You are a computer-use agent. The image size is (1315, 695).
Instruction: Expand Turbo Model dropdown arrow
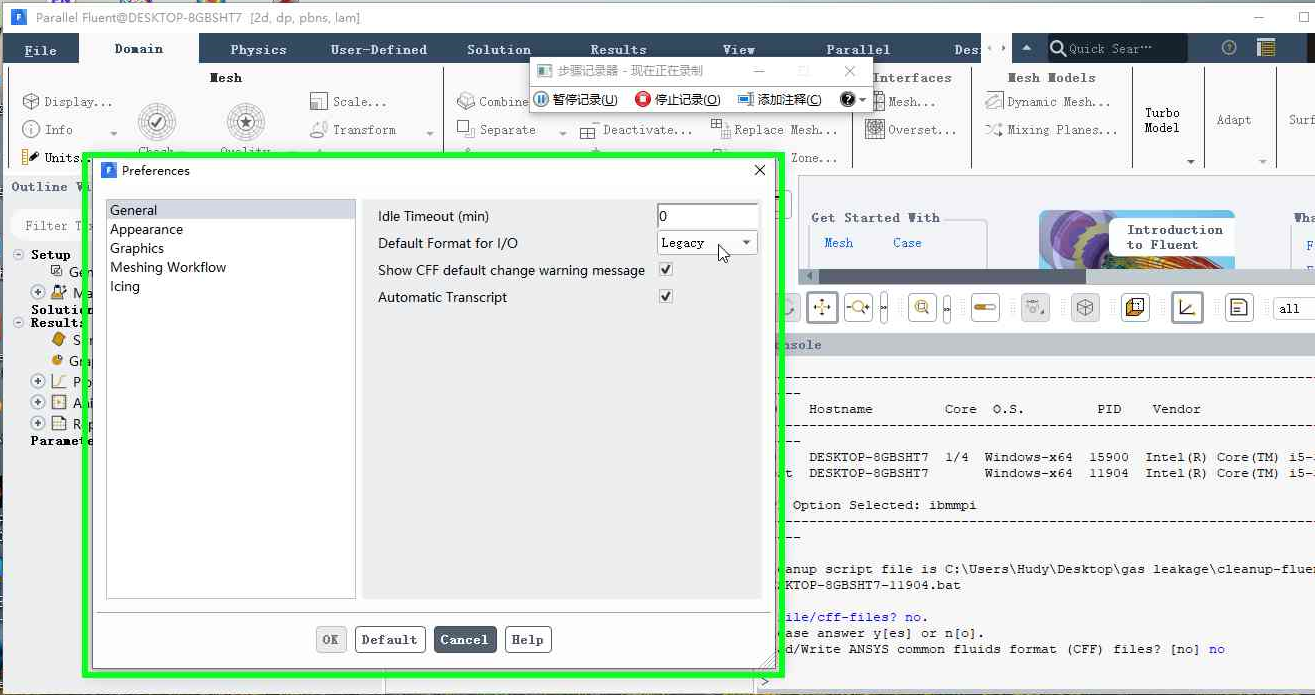coord(1190,161)
